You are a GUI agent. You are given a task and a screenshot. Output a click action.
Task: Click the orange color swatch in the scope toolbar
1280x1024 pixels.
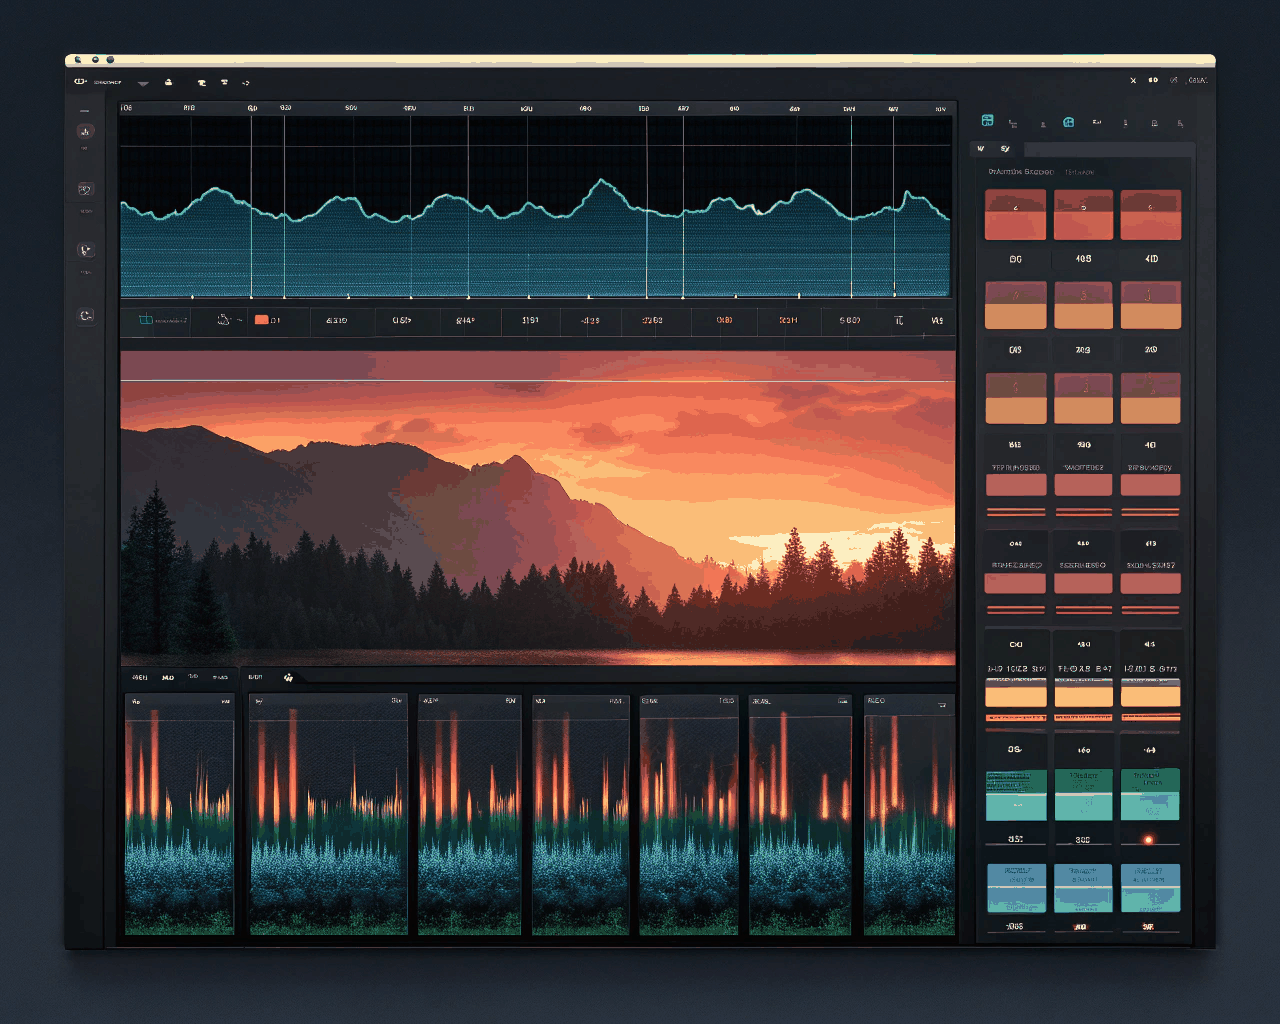(261, 318)
